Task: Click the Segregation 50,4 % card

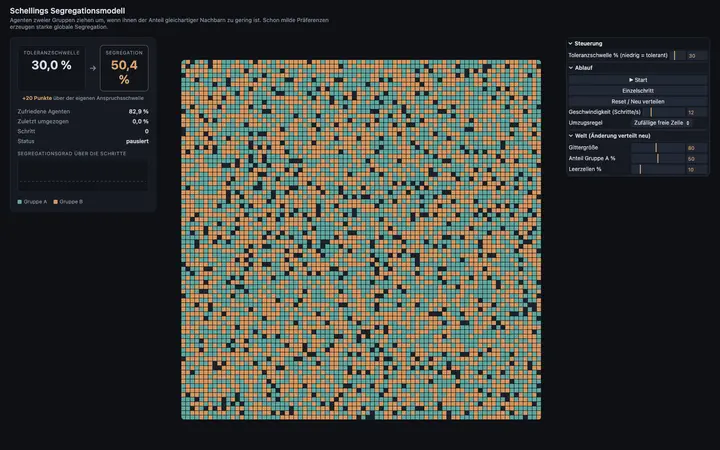Action: (x=124, y=68)
